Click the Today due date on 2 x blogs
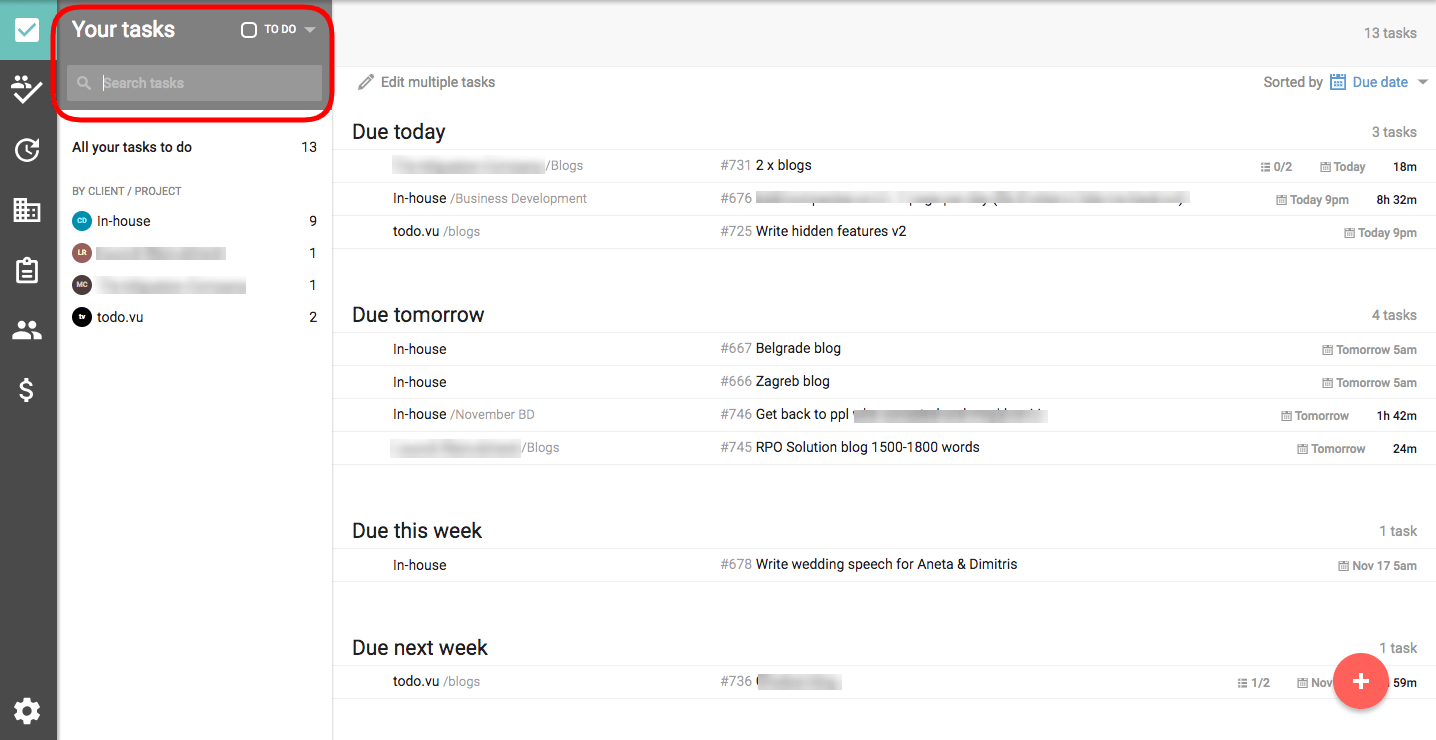This screenshot has width=1436, height=740. click(x=1343, y=167)
